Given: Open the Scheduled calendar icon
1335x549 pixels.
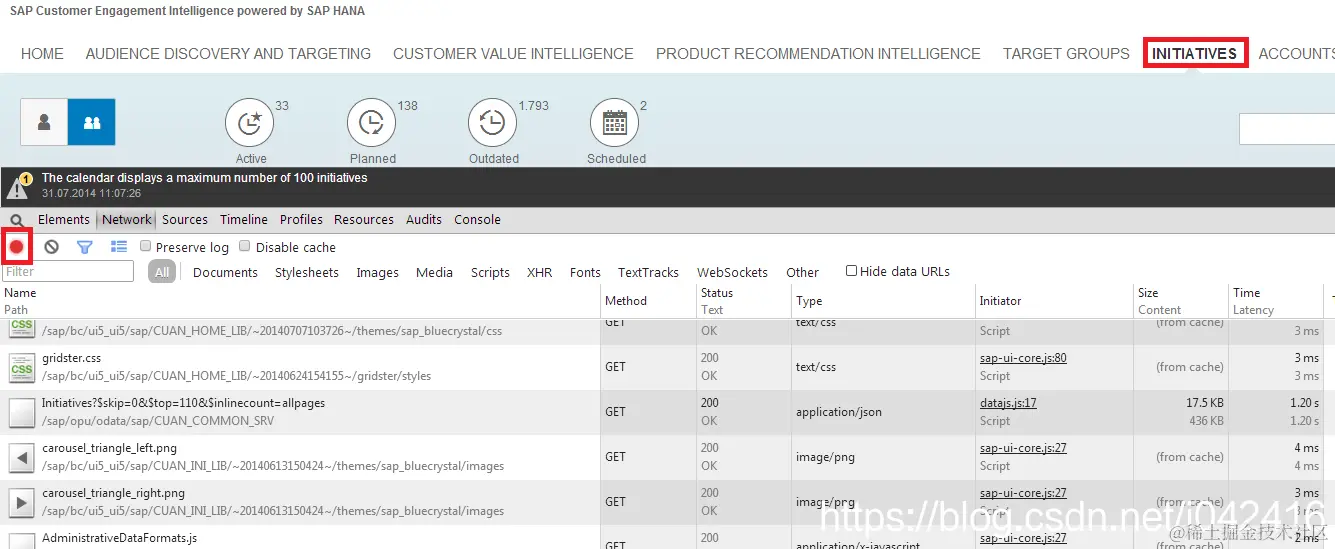Looking at the screenshot, I should (x=614, y=123).
